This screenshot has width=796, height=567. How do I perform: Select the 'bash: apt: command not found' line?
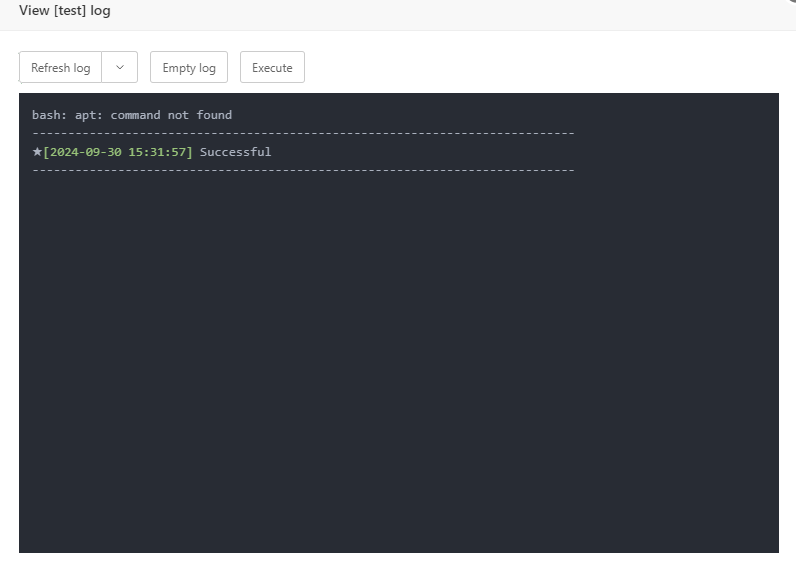(132, 115)
